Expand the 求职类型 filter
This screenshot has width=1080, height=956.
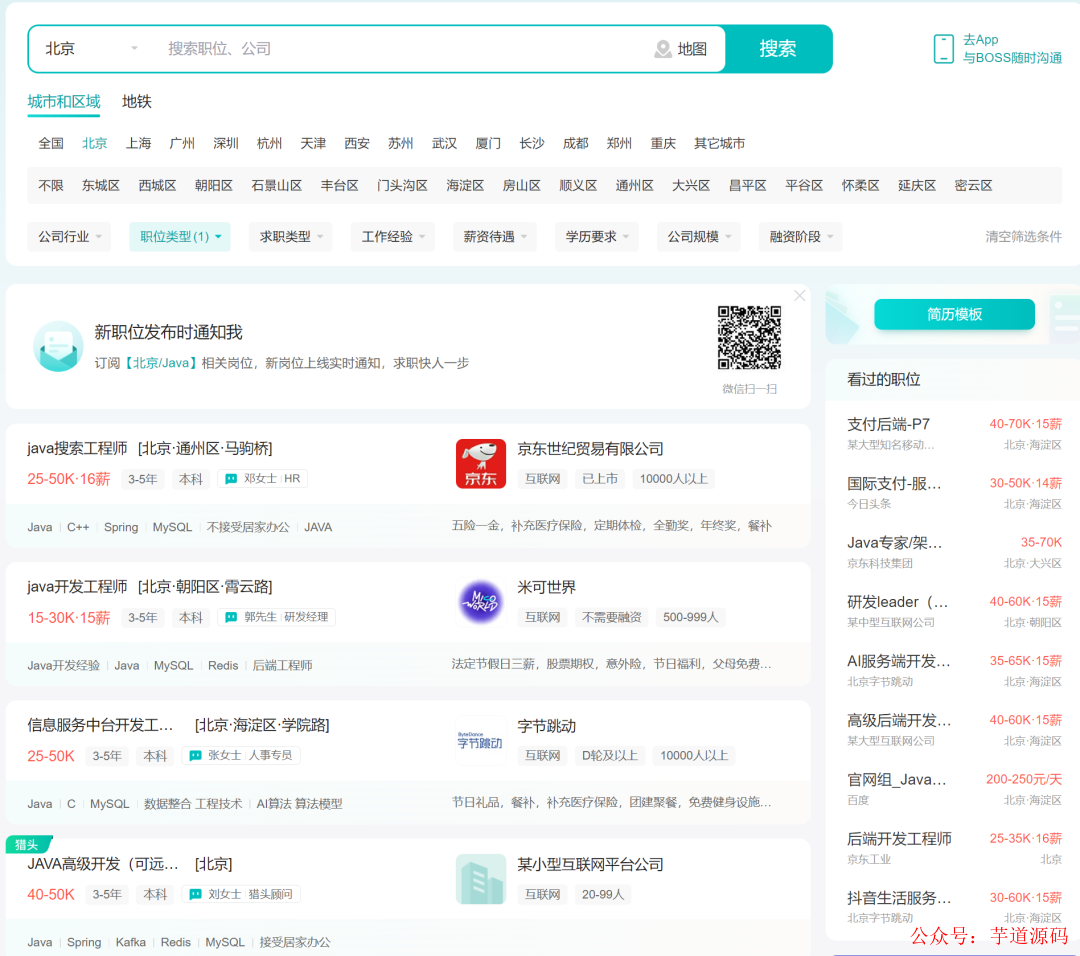pyautogui.click(x=291, y=236)
